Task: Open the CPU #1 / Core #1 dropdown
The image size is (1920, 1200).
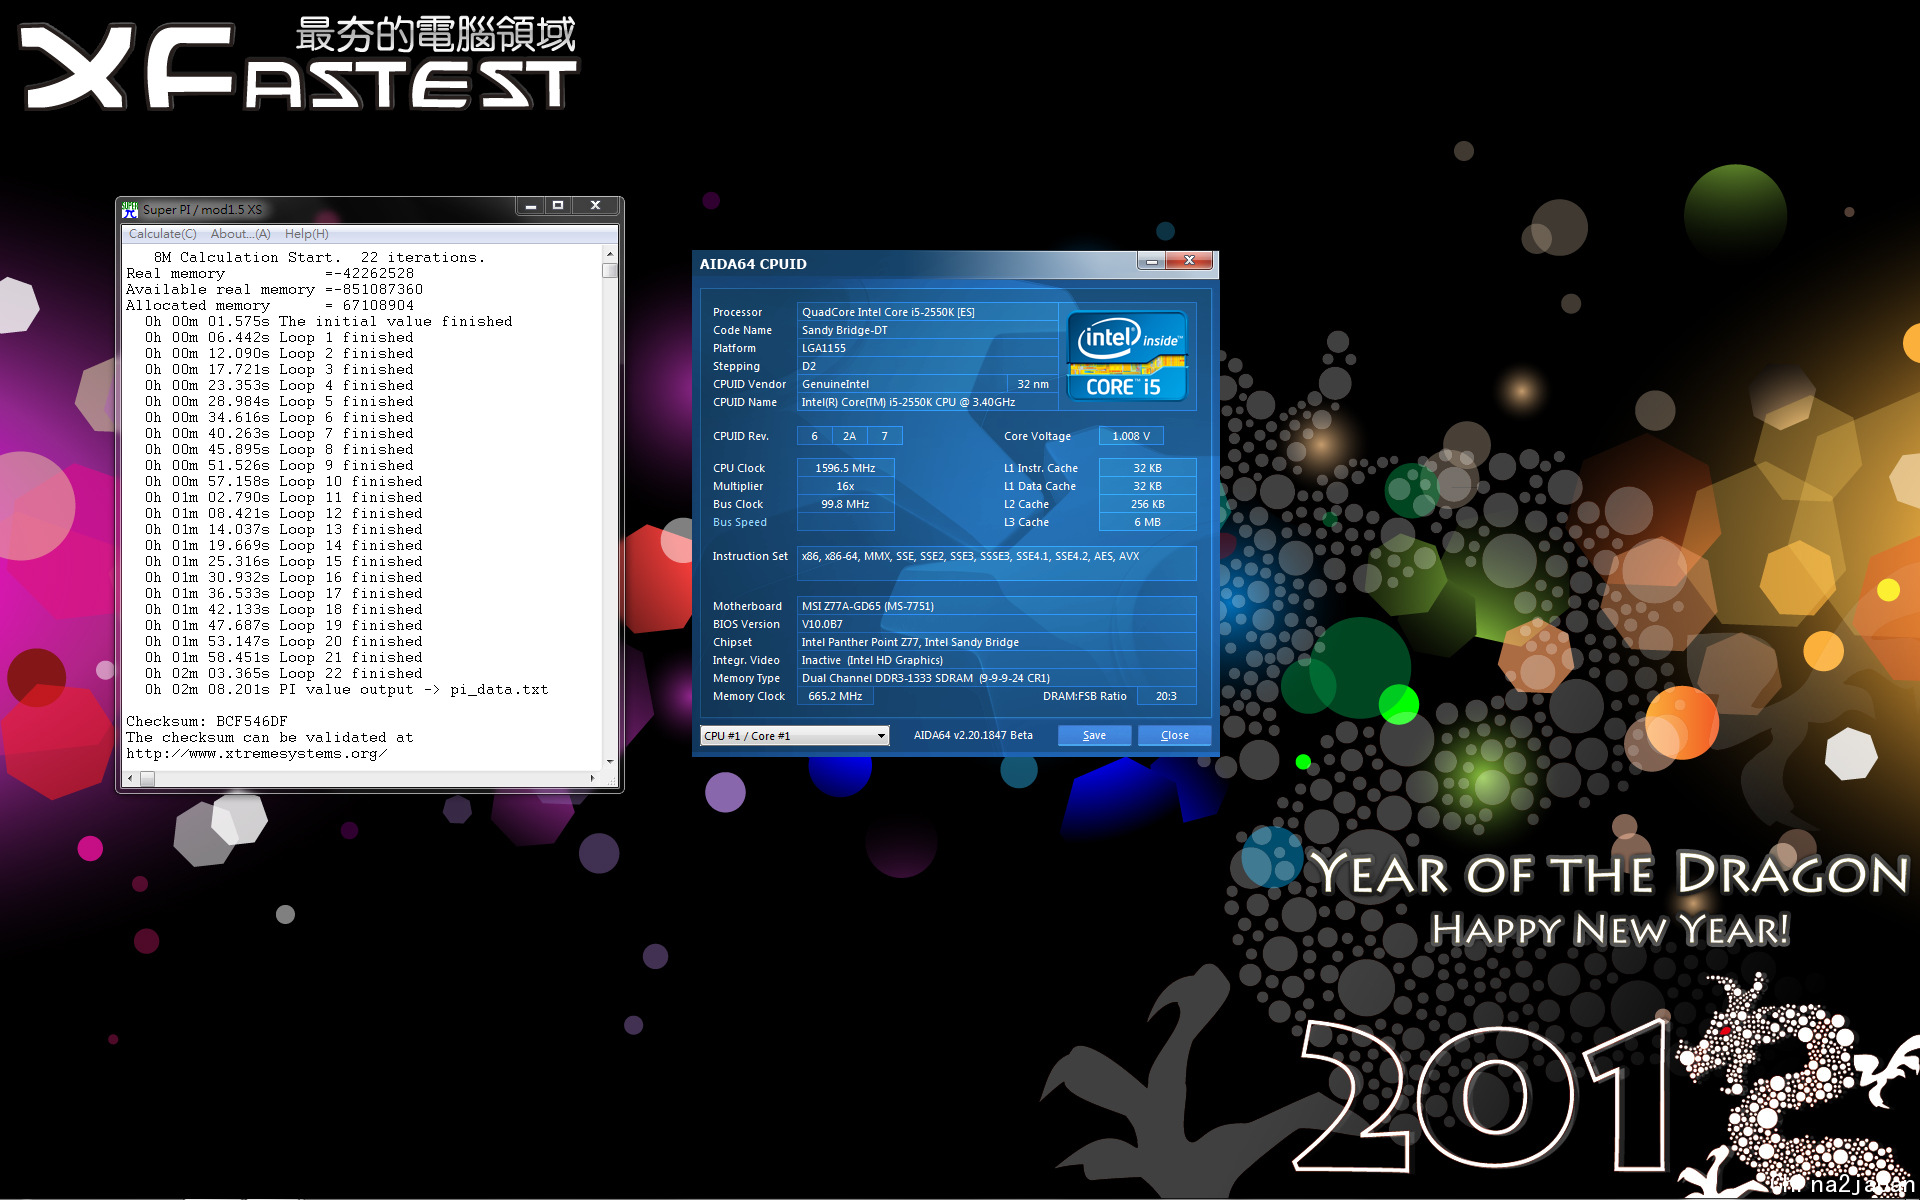Action: pyautogui.click(x=795, y=736)
